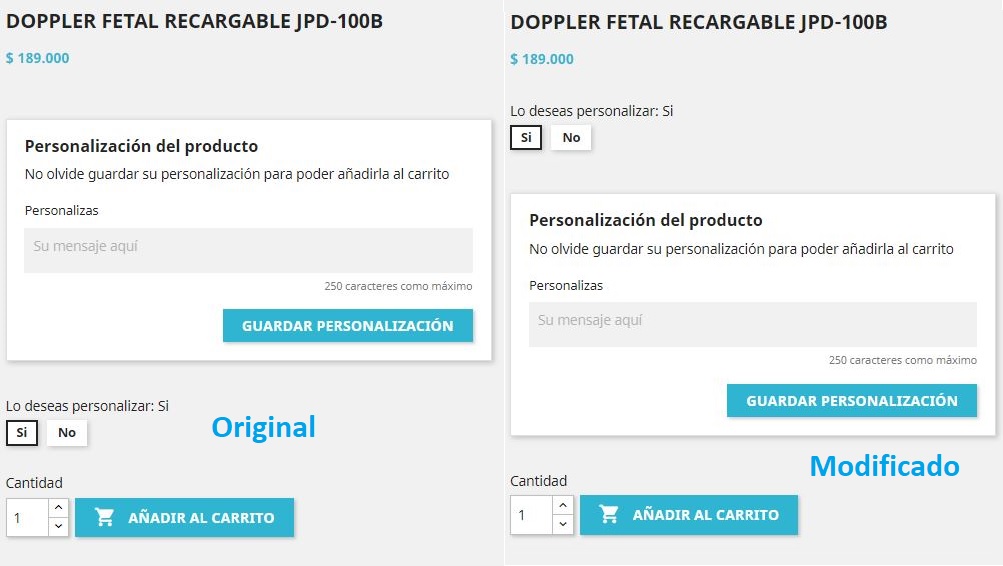Screen dimensions: 1003x566
Task: Increase quantity with Modificado up arrow
Action: 563,505
